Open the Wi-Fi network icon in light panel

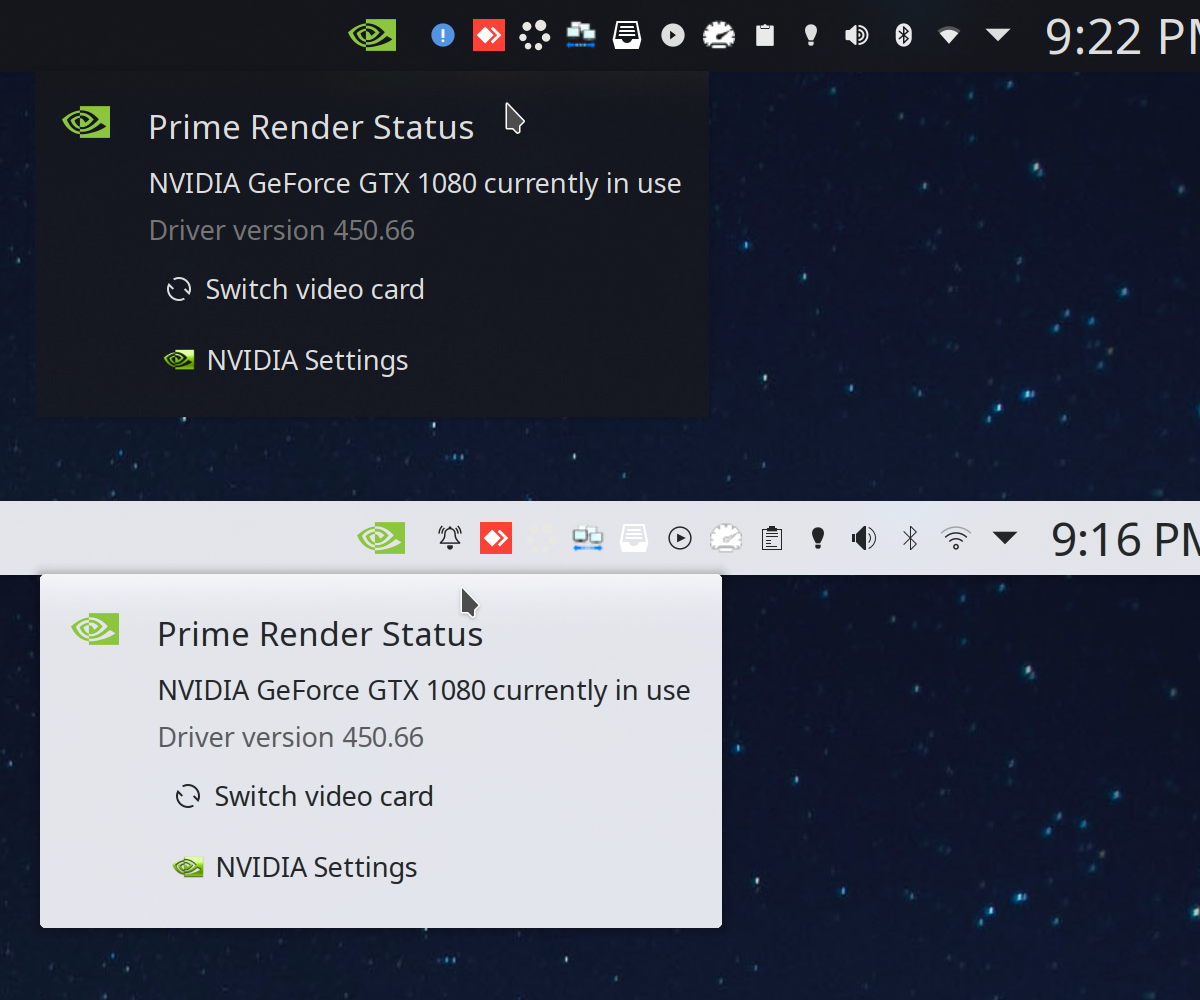[956, 539]
